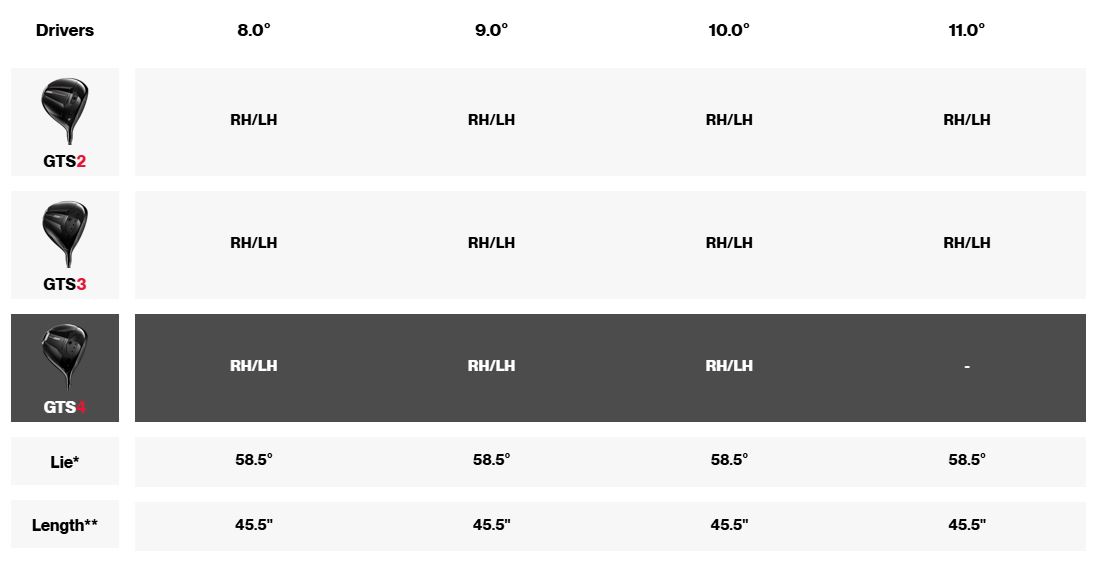The height and width of the screenshot is (566, 1100).
Task: Select the highlighted GTS4 model label
Action: tap(65, 407)
